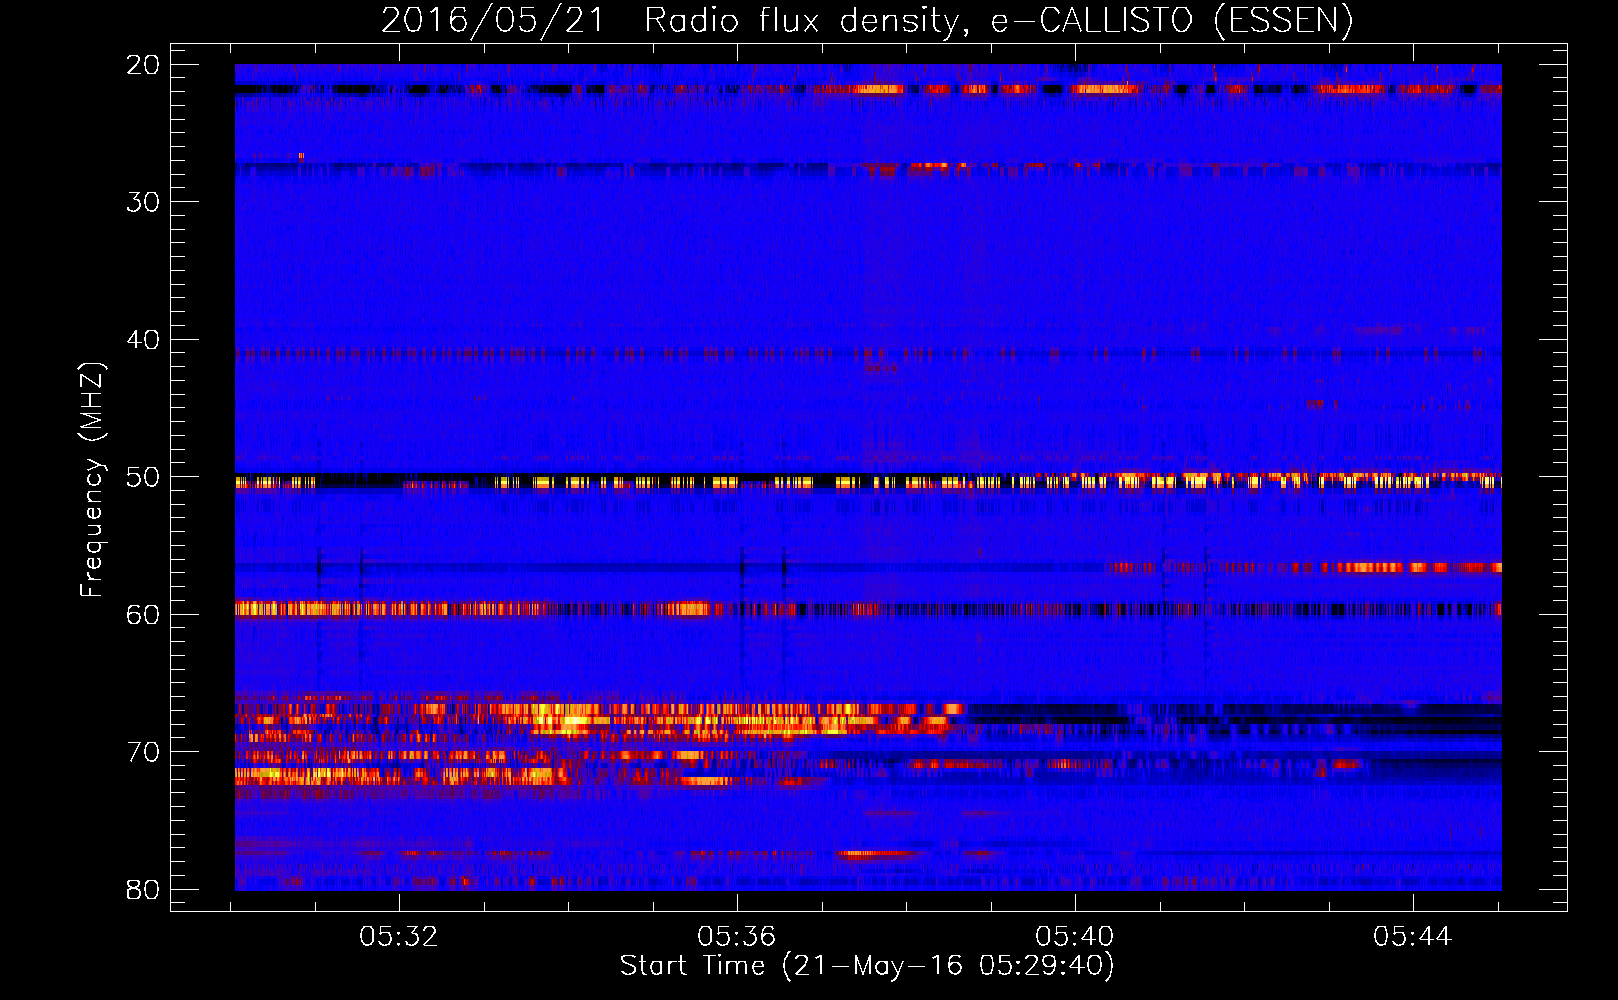Viewport: 1618px width, 1000px height.
Task: Click the '05:44' time tick label
Action: (1412, 937)
